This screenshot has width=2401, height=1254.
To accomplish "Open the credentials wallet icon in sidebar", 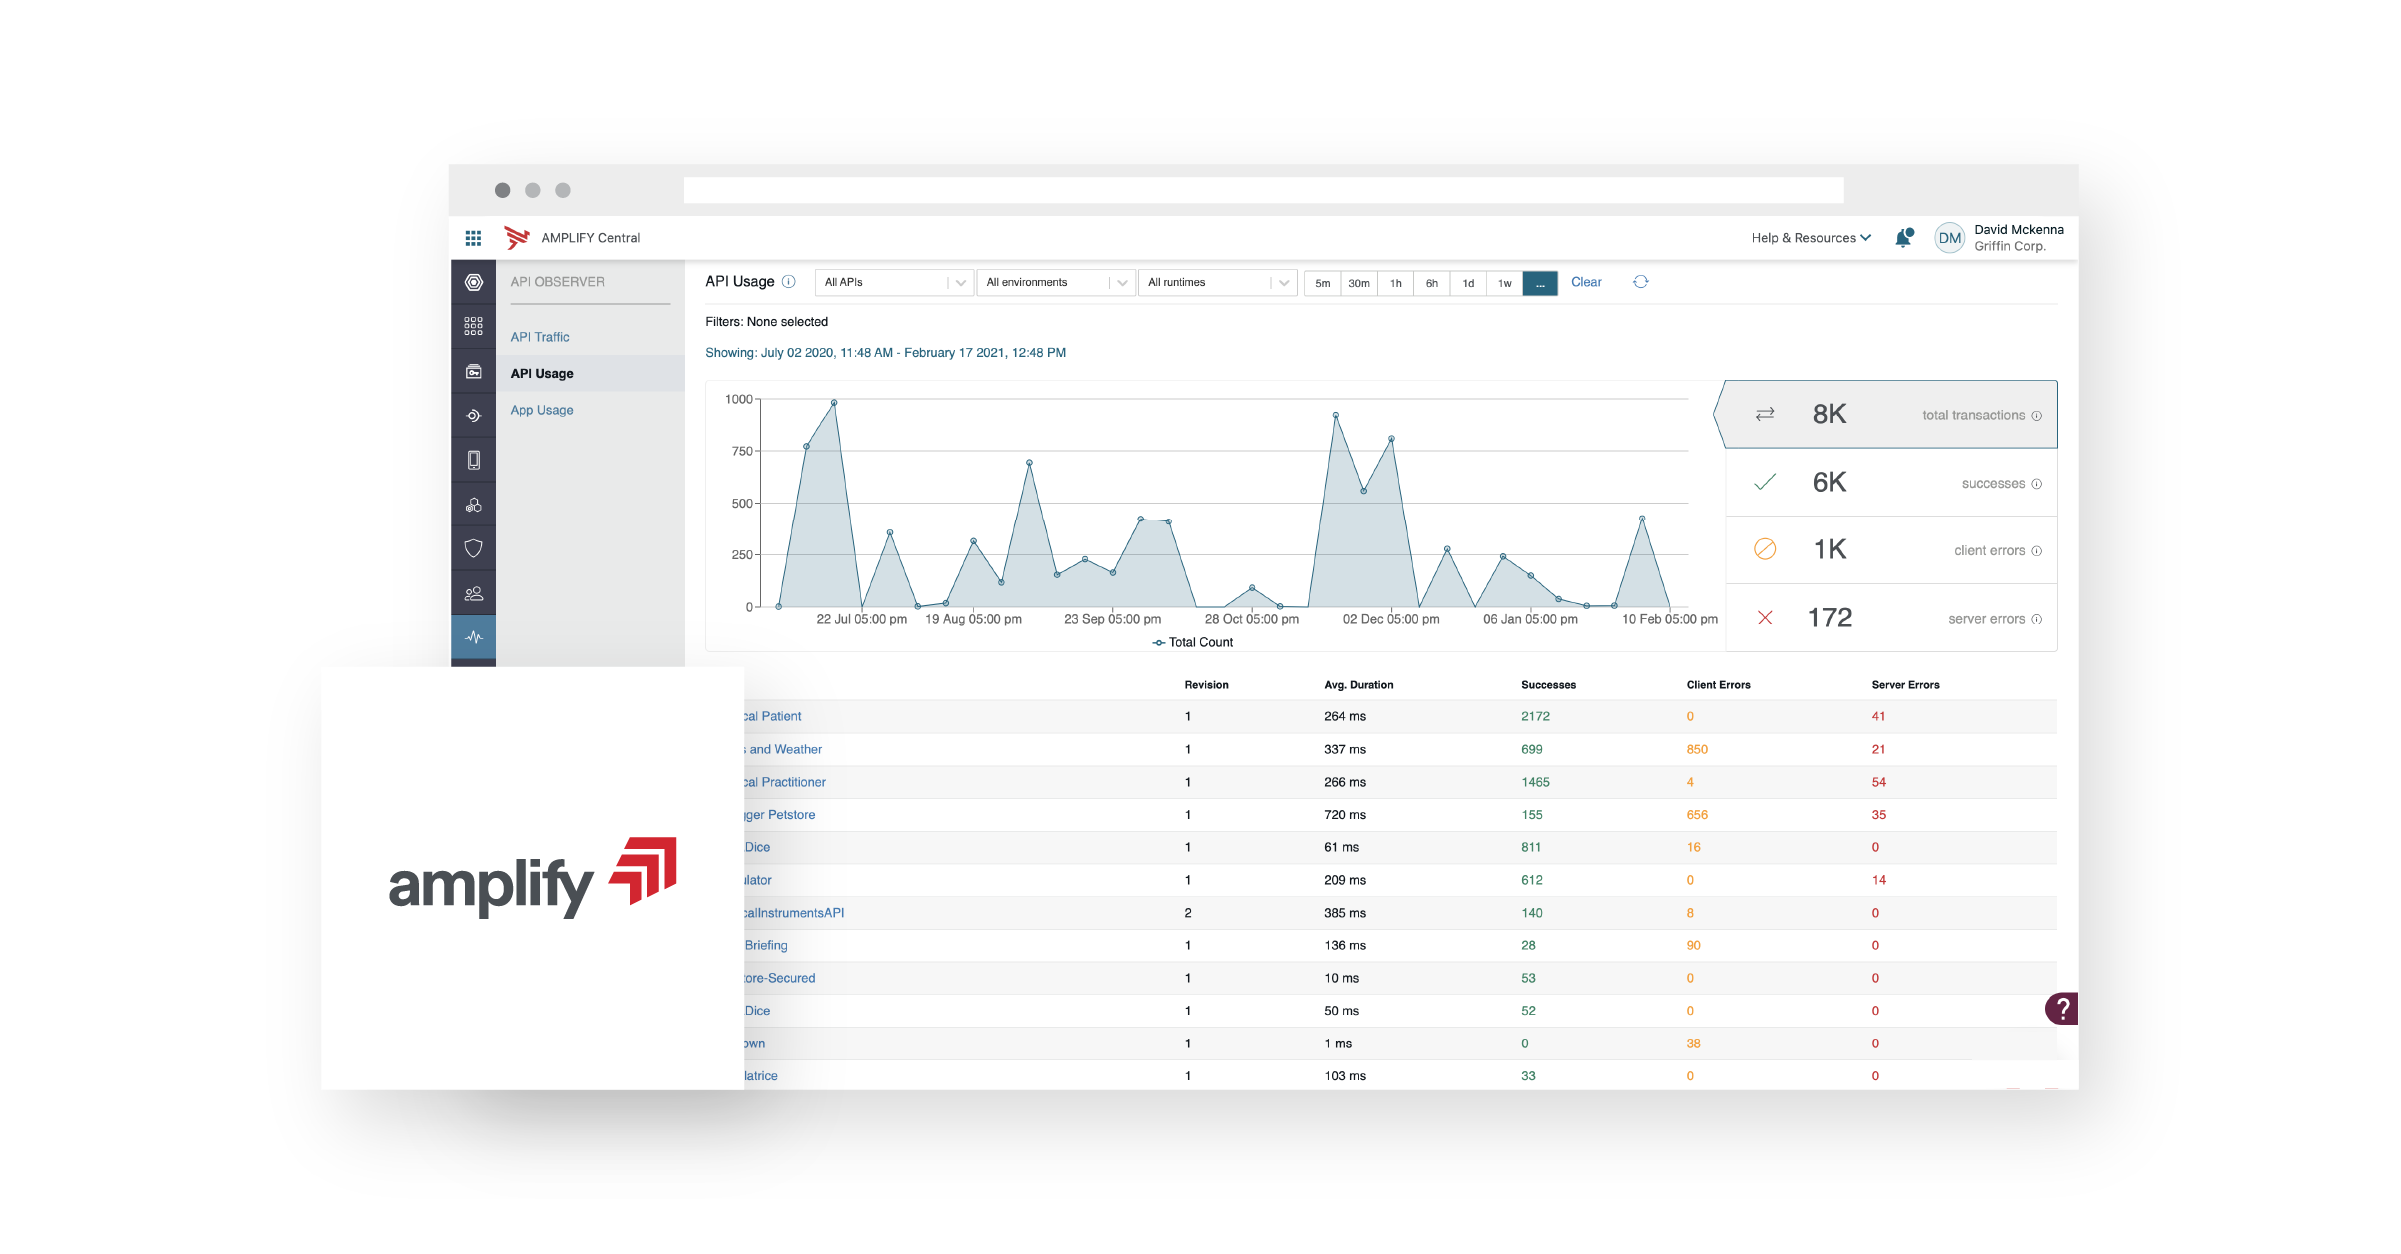I will pyautogui.click(x=473, y=371).
